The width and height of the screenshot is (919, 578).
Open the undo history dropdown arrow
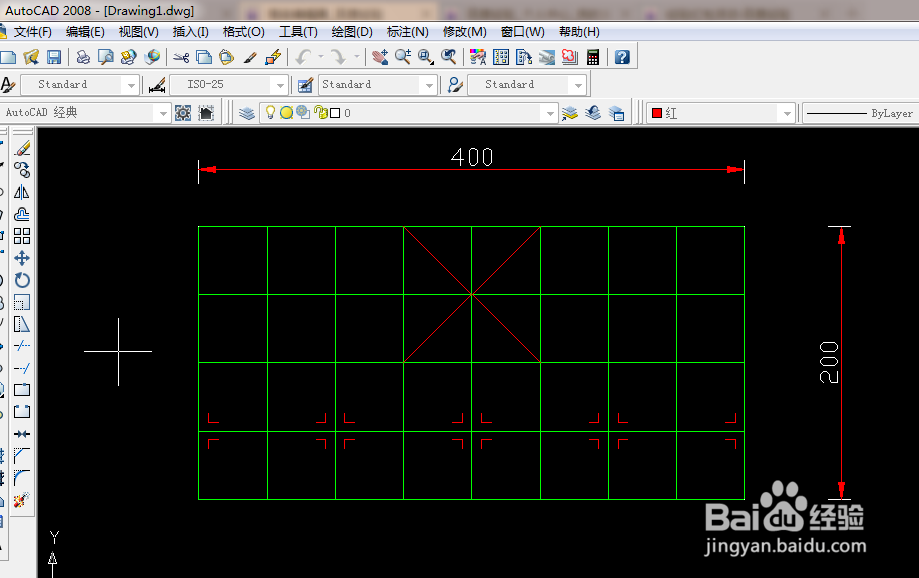click(321, 57)
